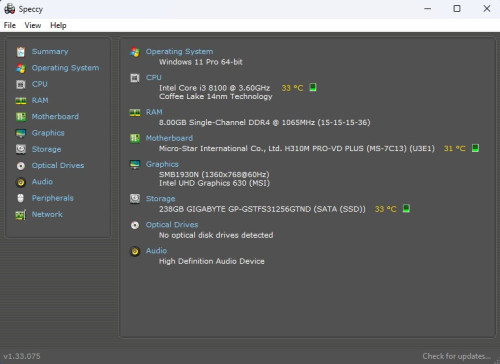Select the CPU sidebar entry
The image size is (500, 364).
[x=40, y=84]
